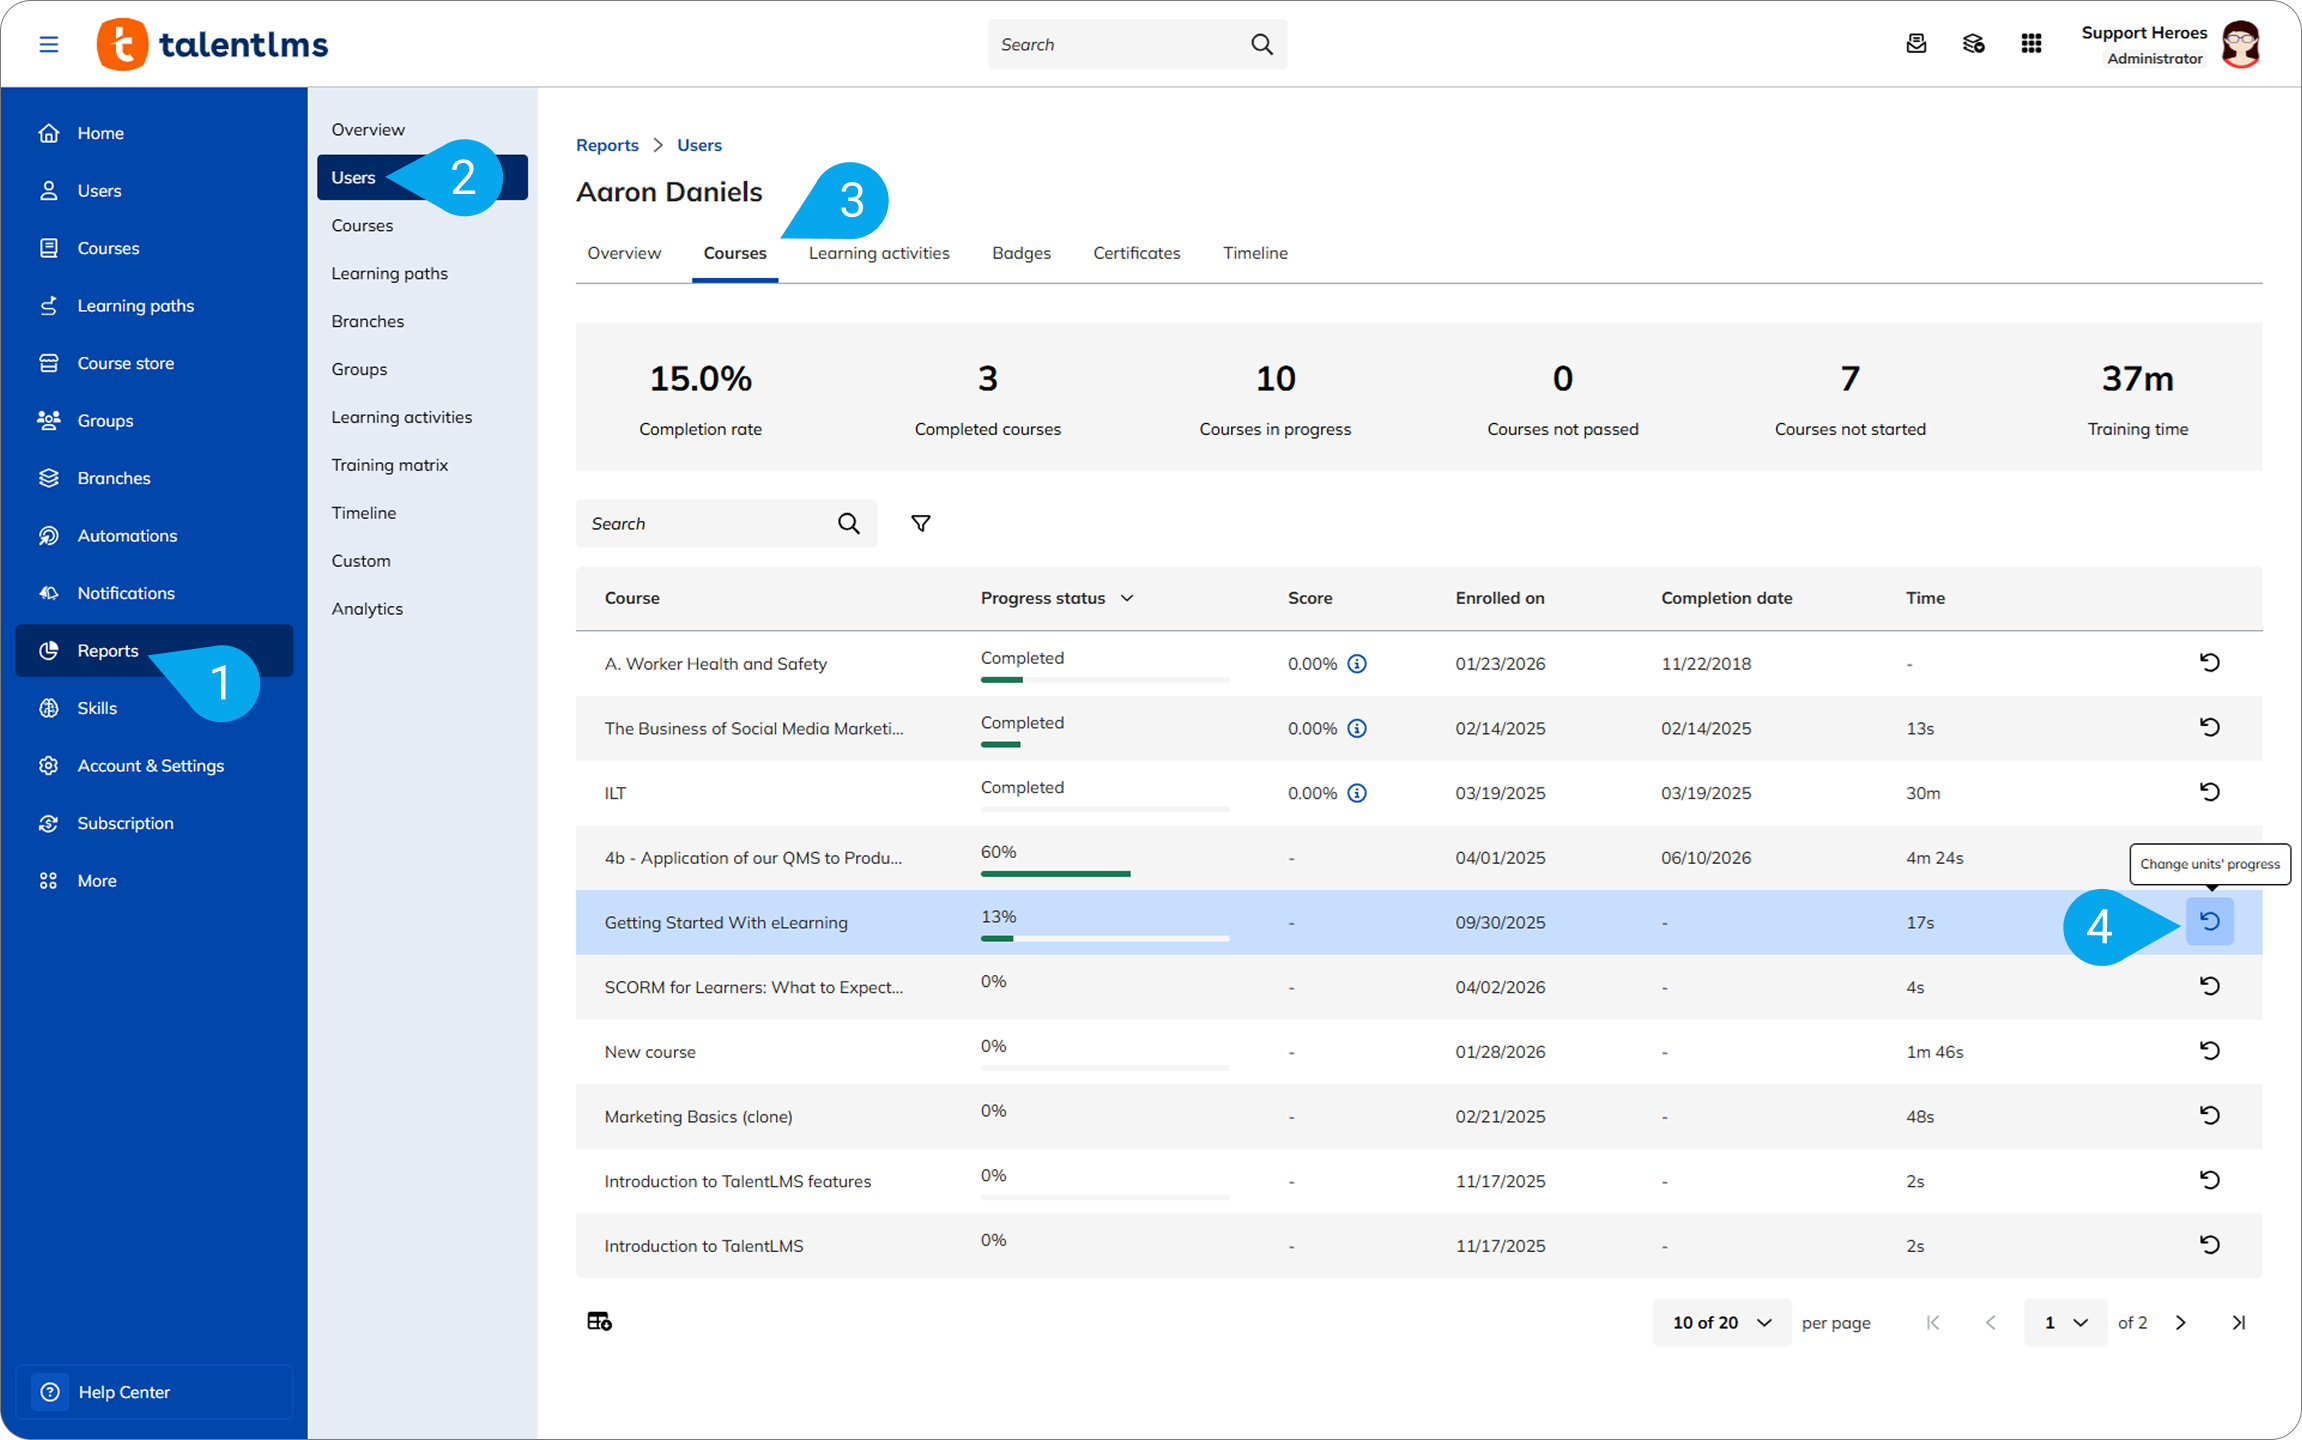Click the Score column header
Screen dimensions: 2302x1440
tap(1310, 598)
